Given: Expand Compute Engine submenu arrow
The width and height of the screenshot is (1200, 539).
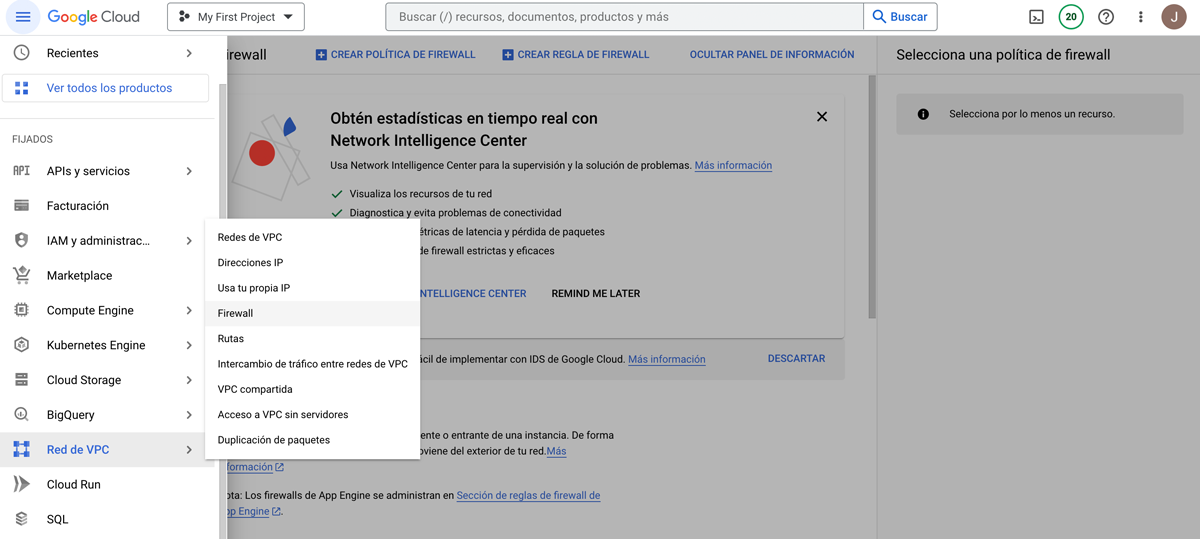Looking at the screenshot, I should (x=189, y=310).
